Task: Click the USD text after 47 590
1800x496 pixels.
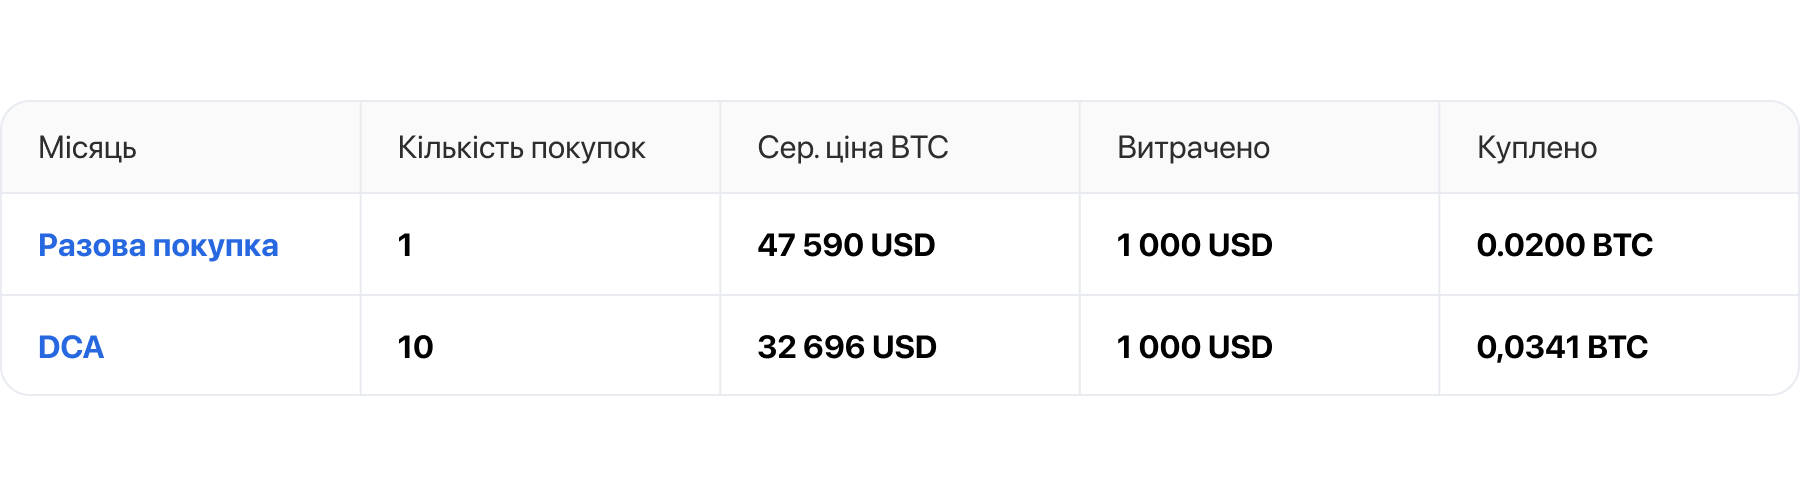Action: pyautogui.click(x=903, y=245)
